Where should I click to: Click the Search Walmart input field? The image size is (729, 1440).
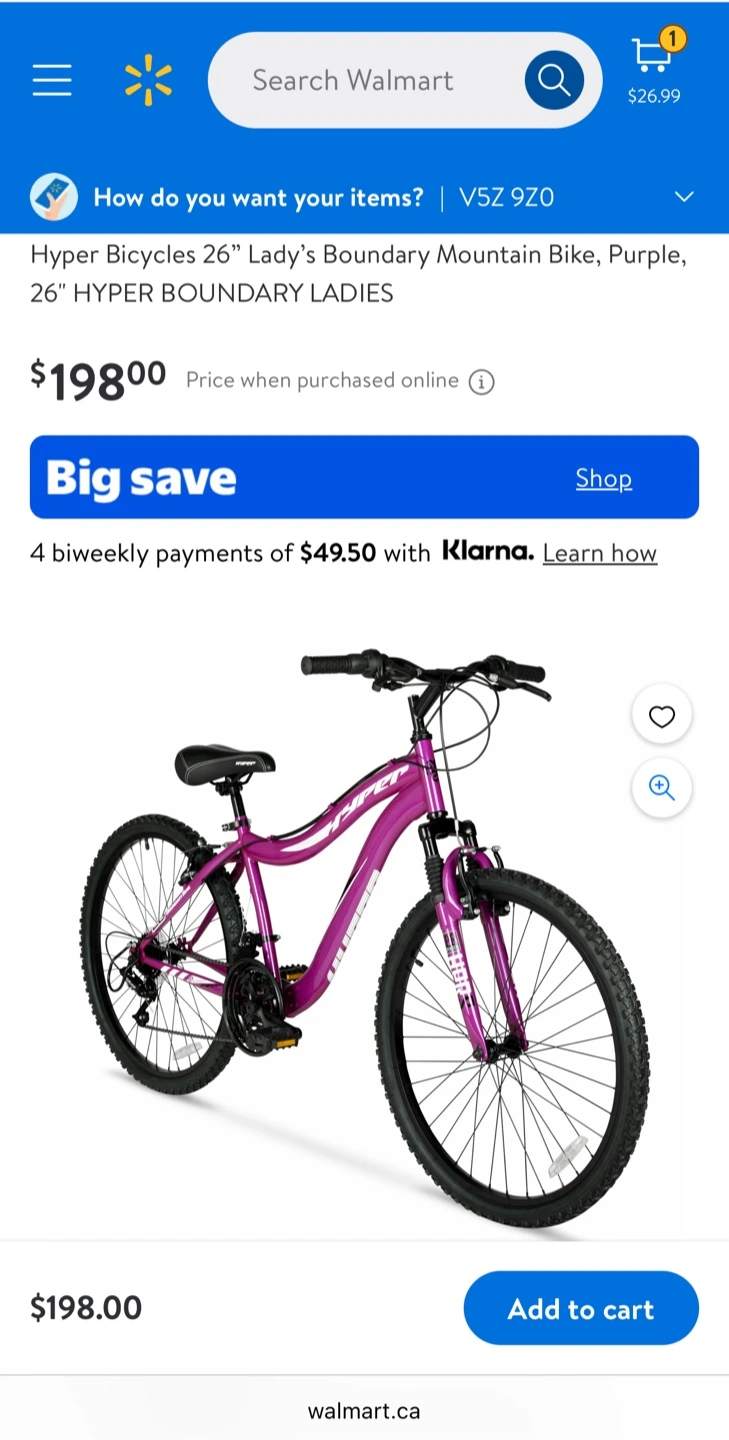[366, 80]
